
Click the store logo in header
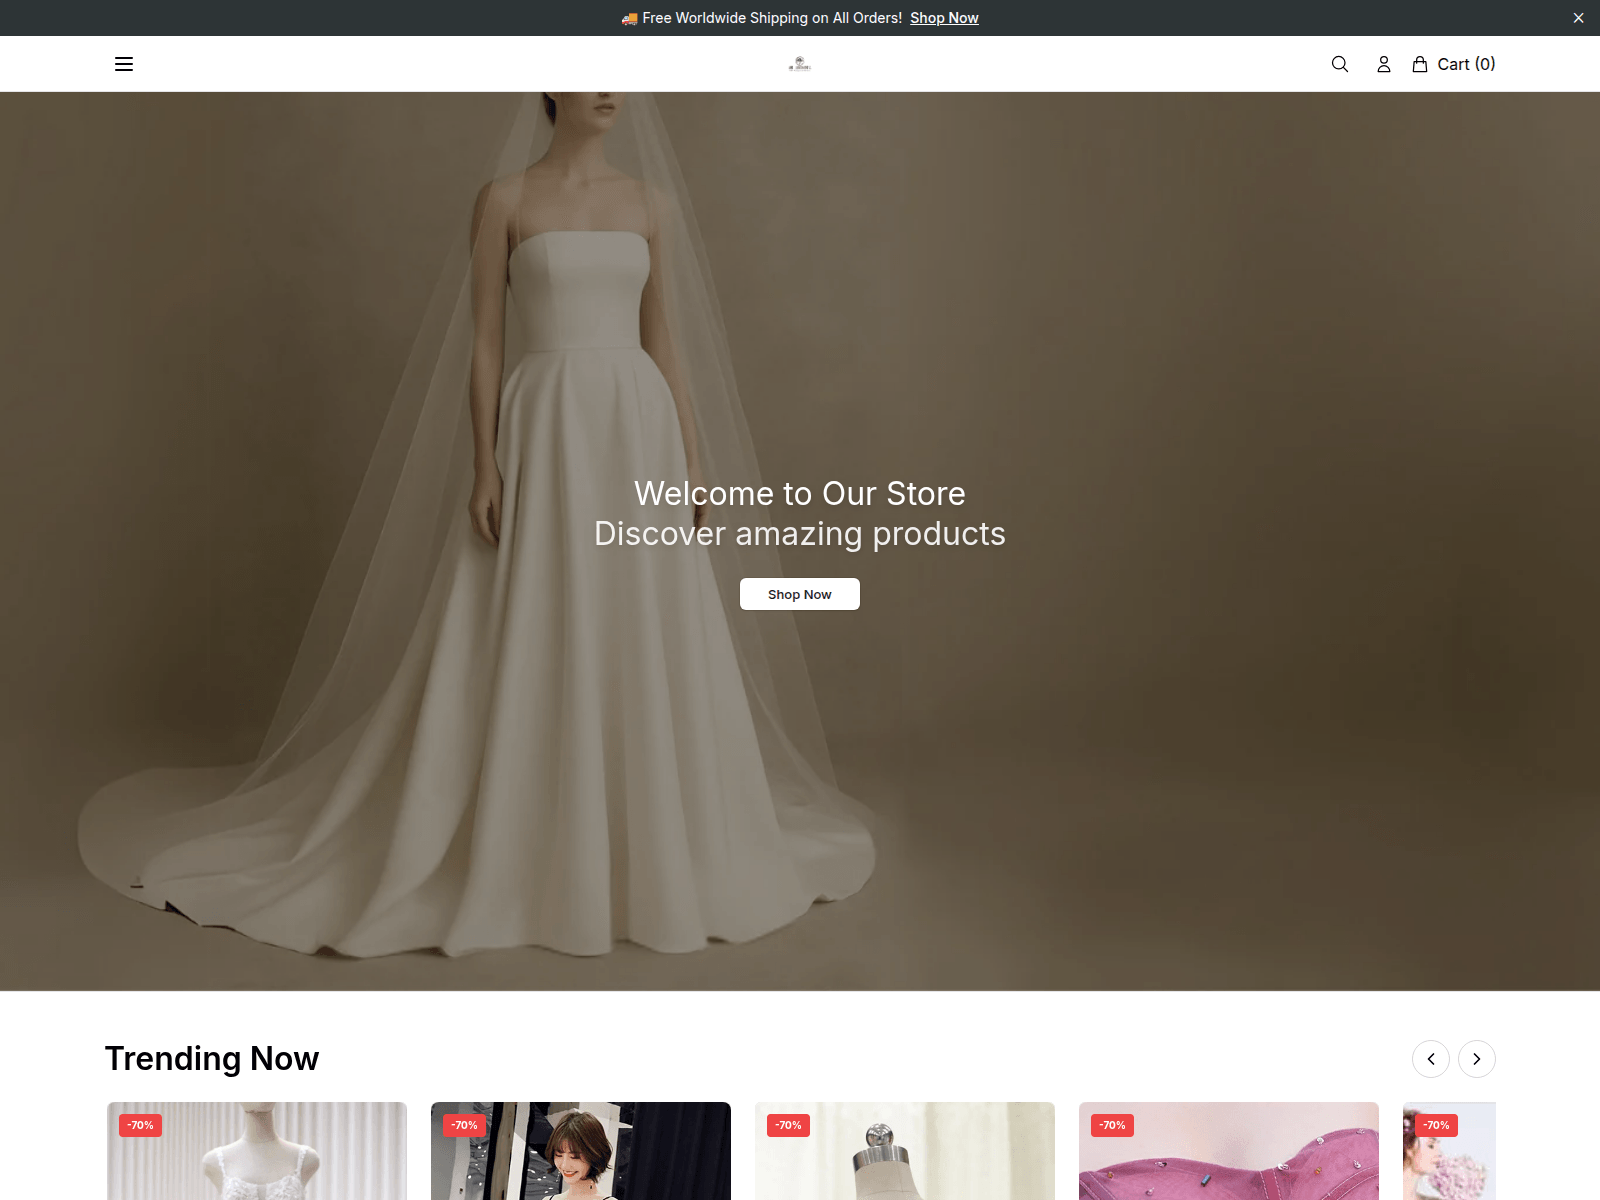click(x=800, y=64)
